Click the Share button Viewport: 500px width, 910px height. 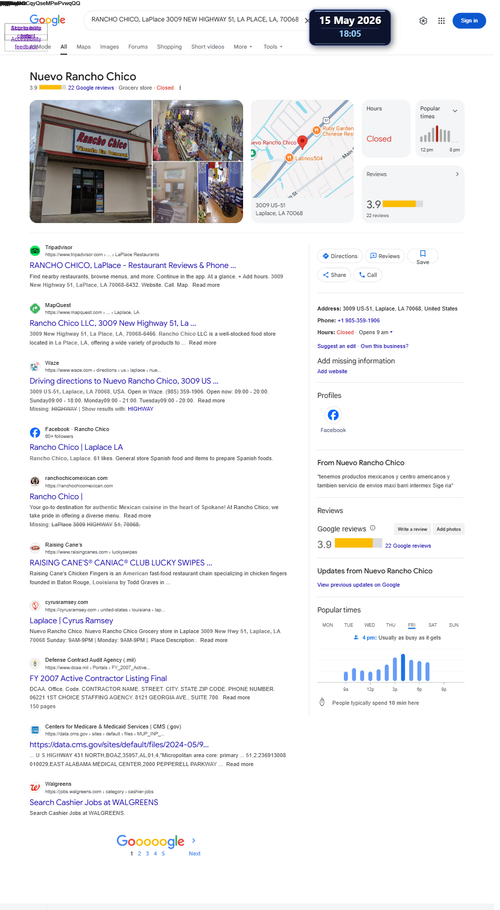pos(334,275)
